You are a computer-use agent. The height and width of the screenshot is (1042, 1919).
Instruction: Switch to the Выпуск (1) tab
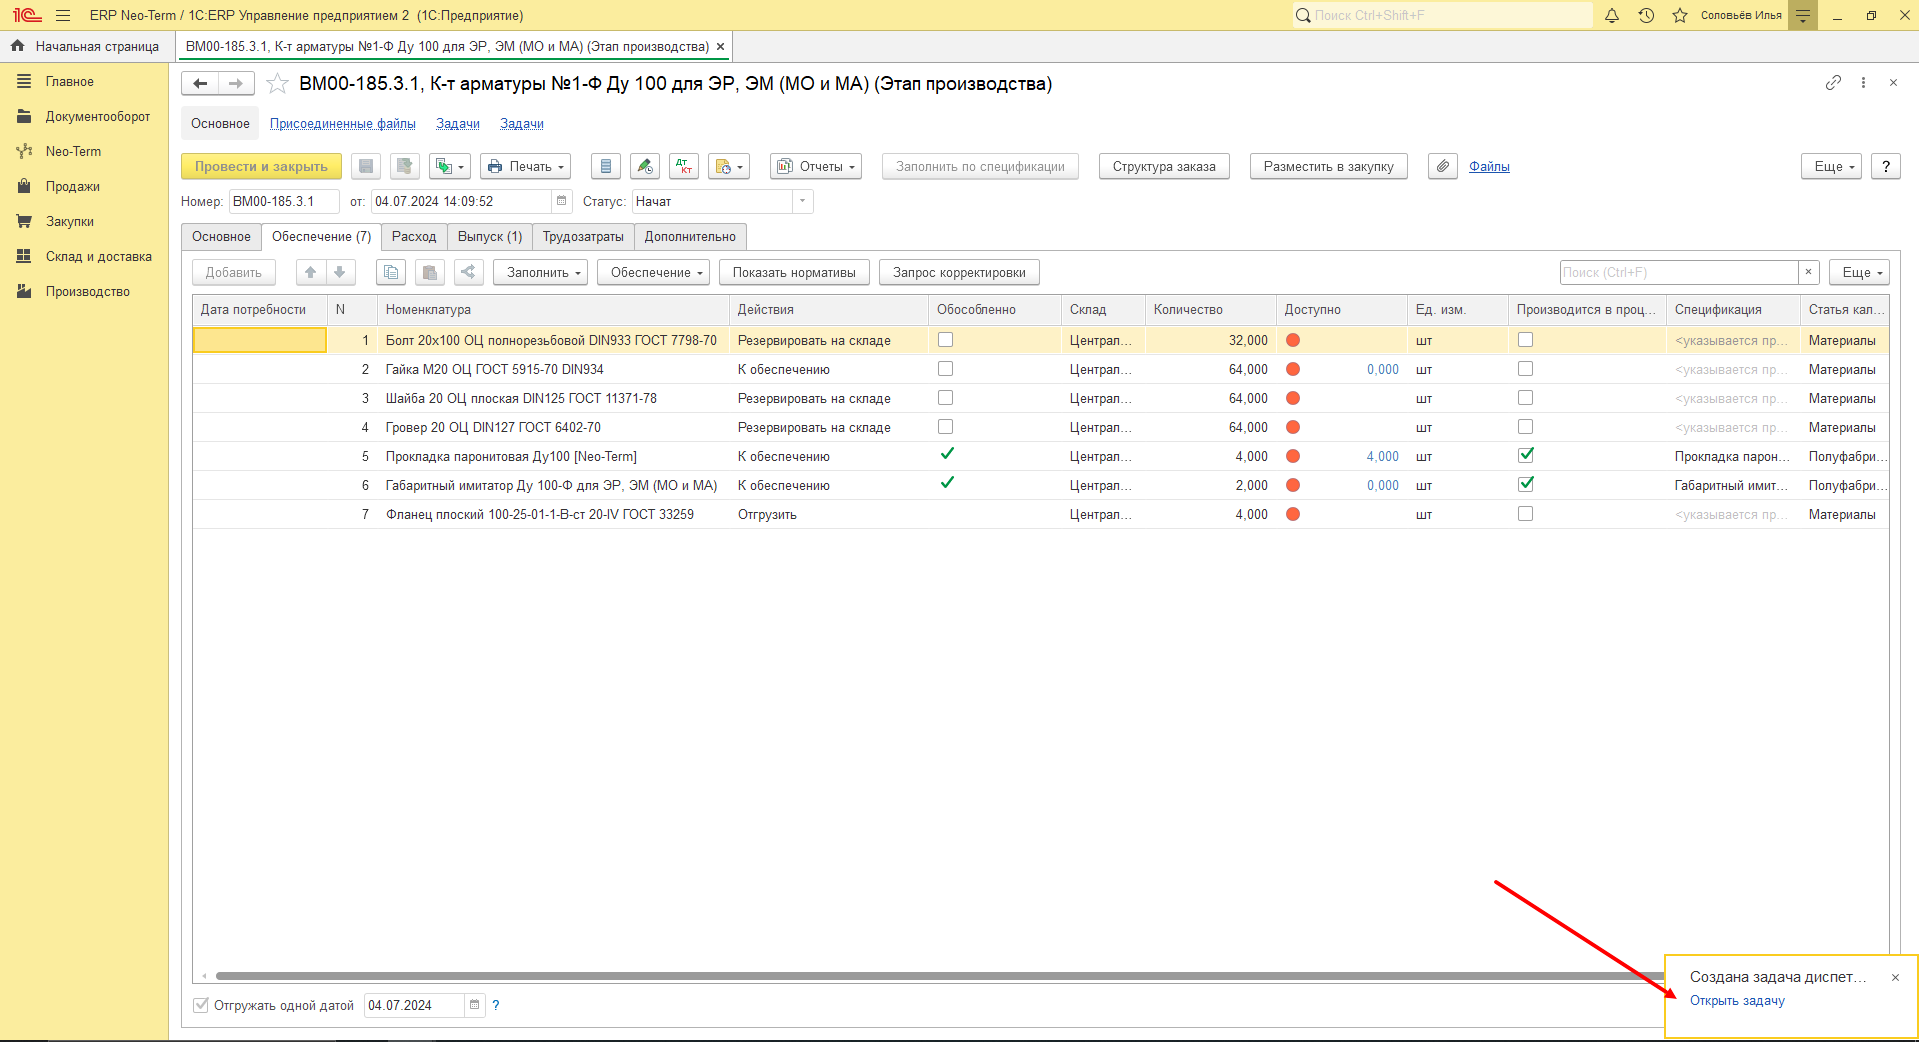point(490,237)
